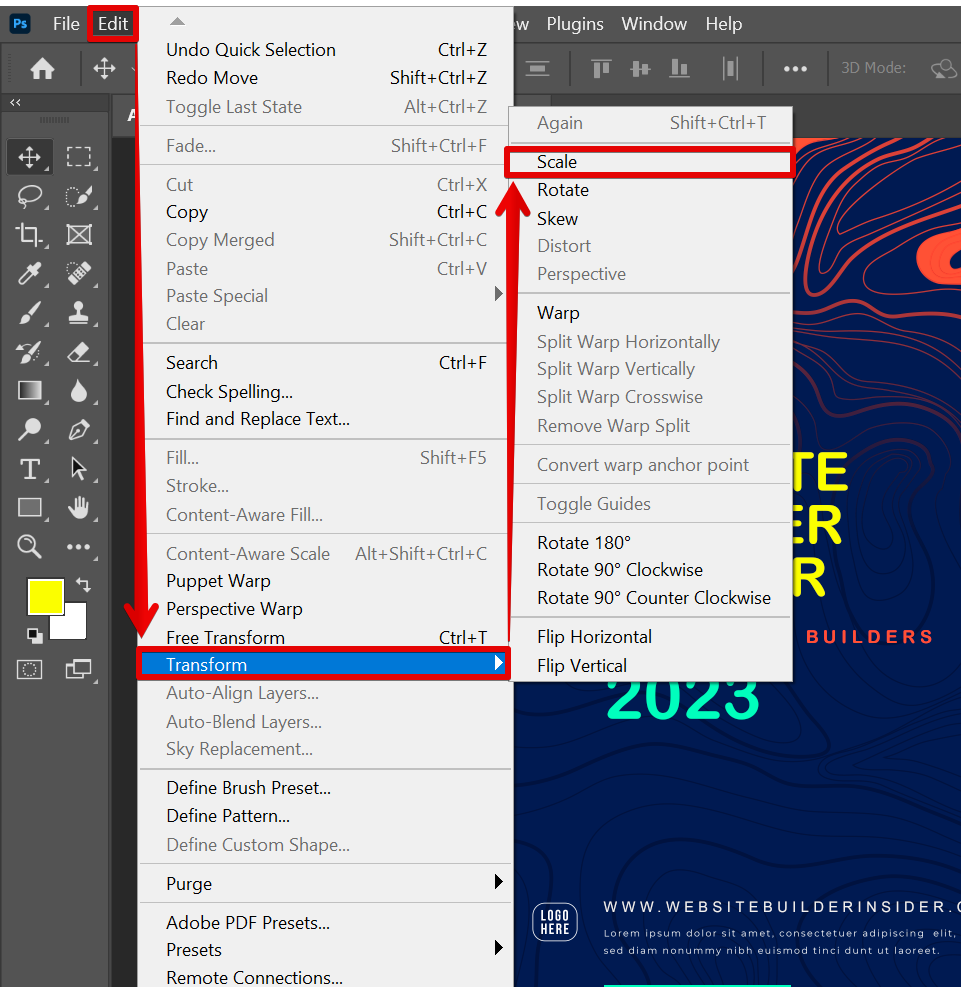Select the Rectangular Marquee tool
The height and width of the screenshot is (987, 961).
78,157
